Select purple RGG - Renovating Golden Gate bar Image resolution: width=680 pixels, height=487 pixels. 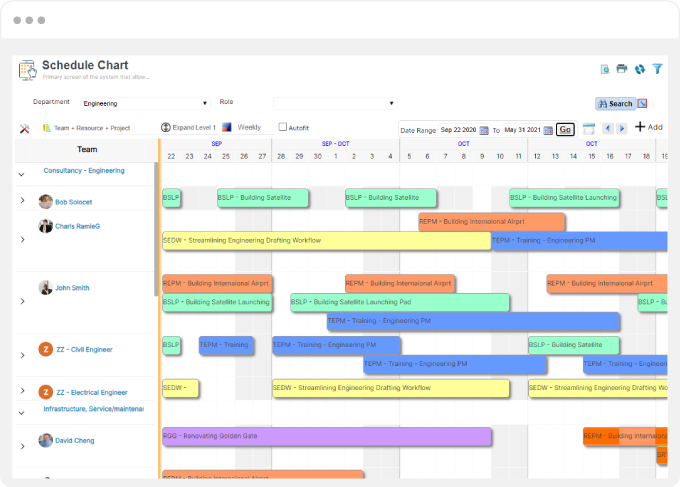tap(327, 436)
